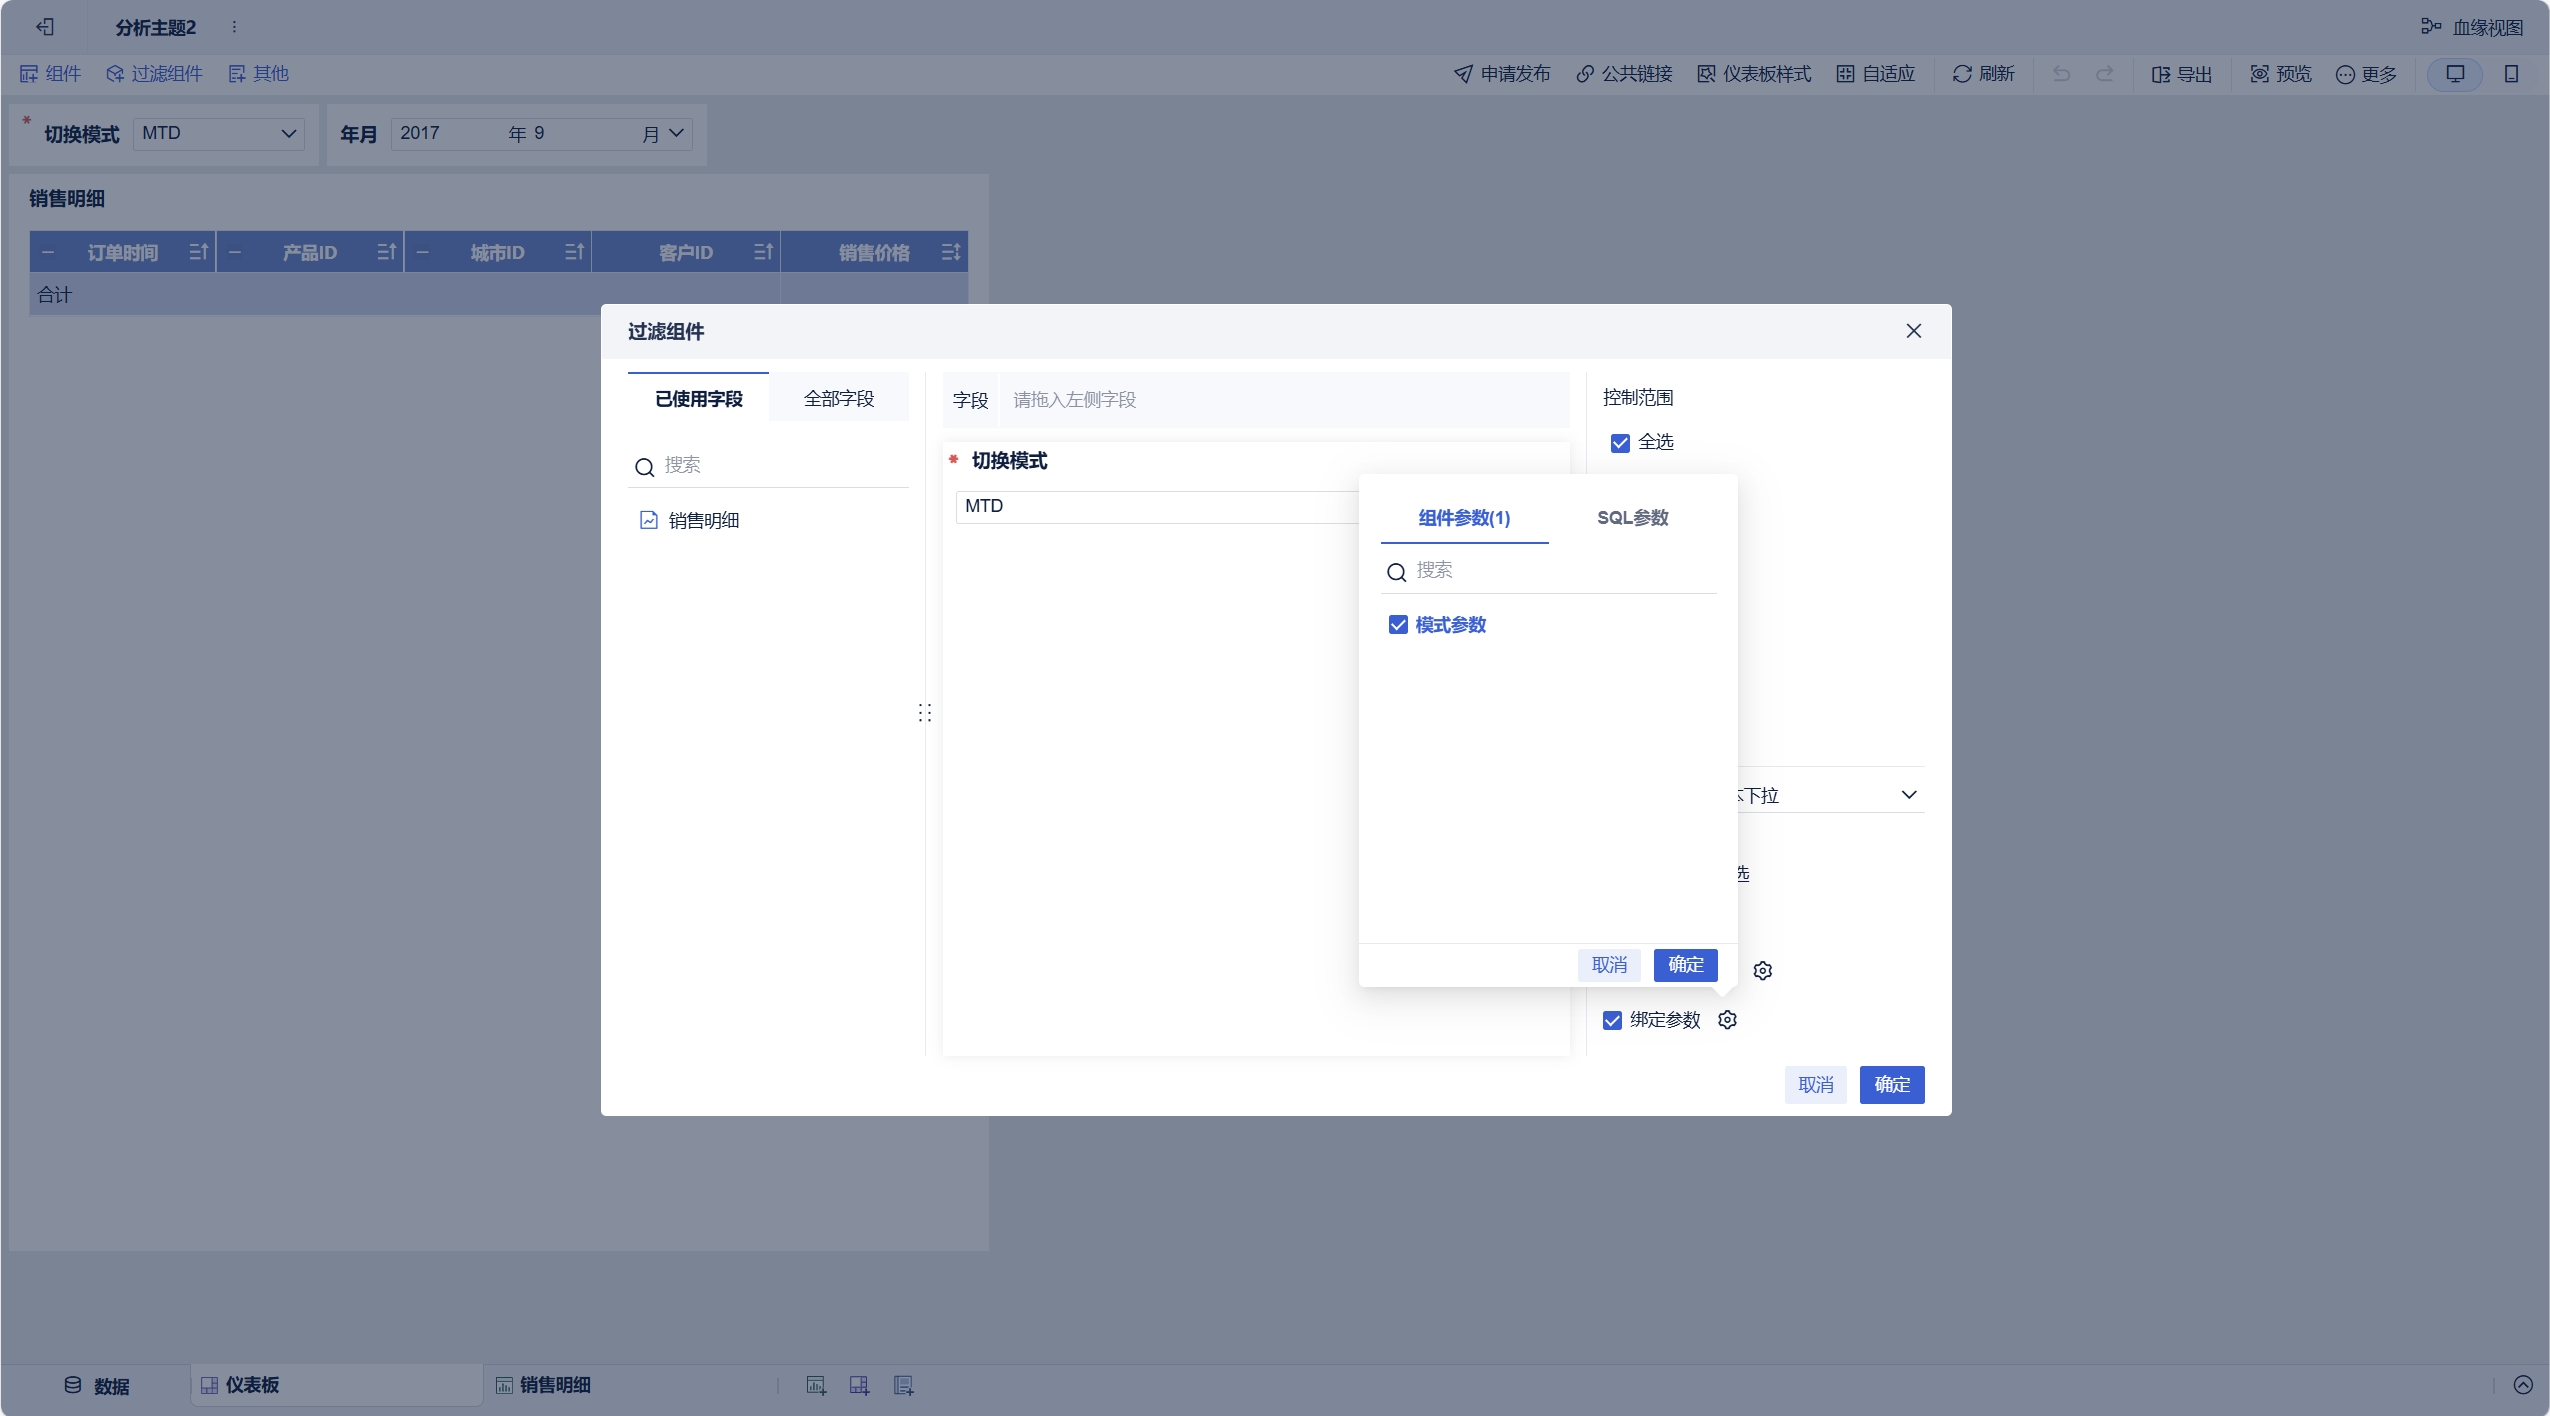This screenshot has height=1416, width=2550.
Task: Select 销售明细 in the field list
Action: 690,520
